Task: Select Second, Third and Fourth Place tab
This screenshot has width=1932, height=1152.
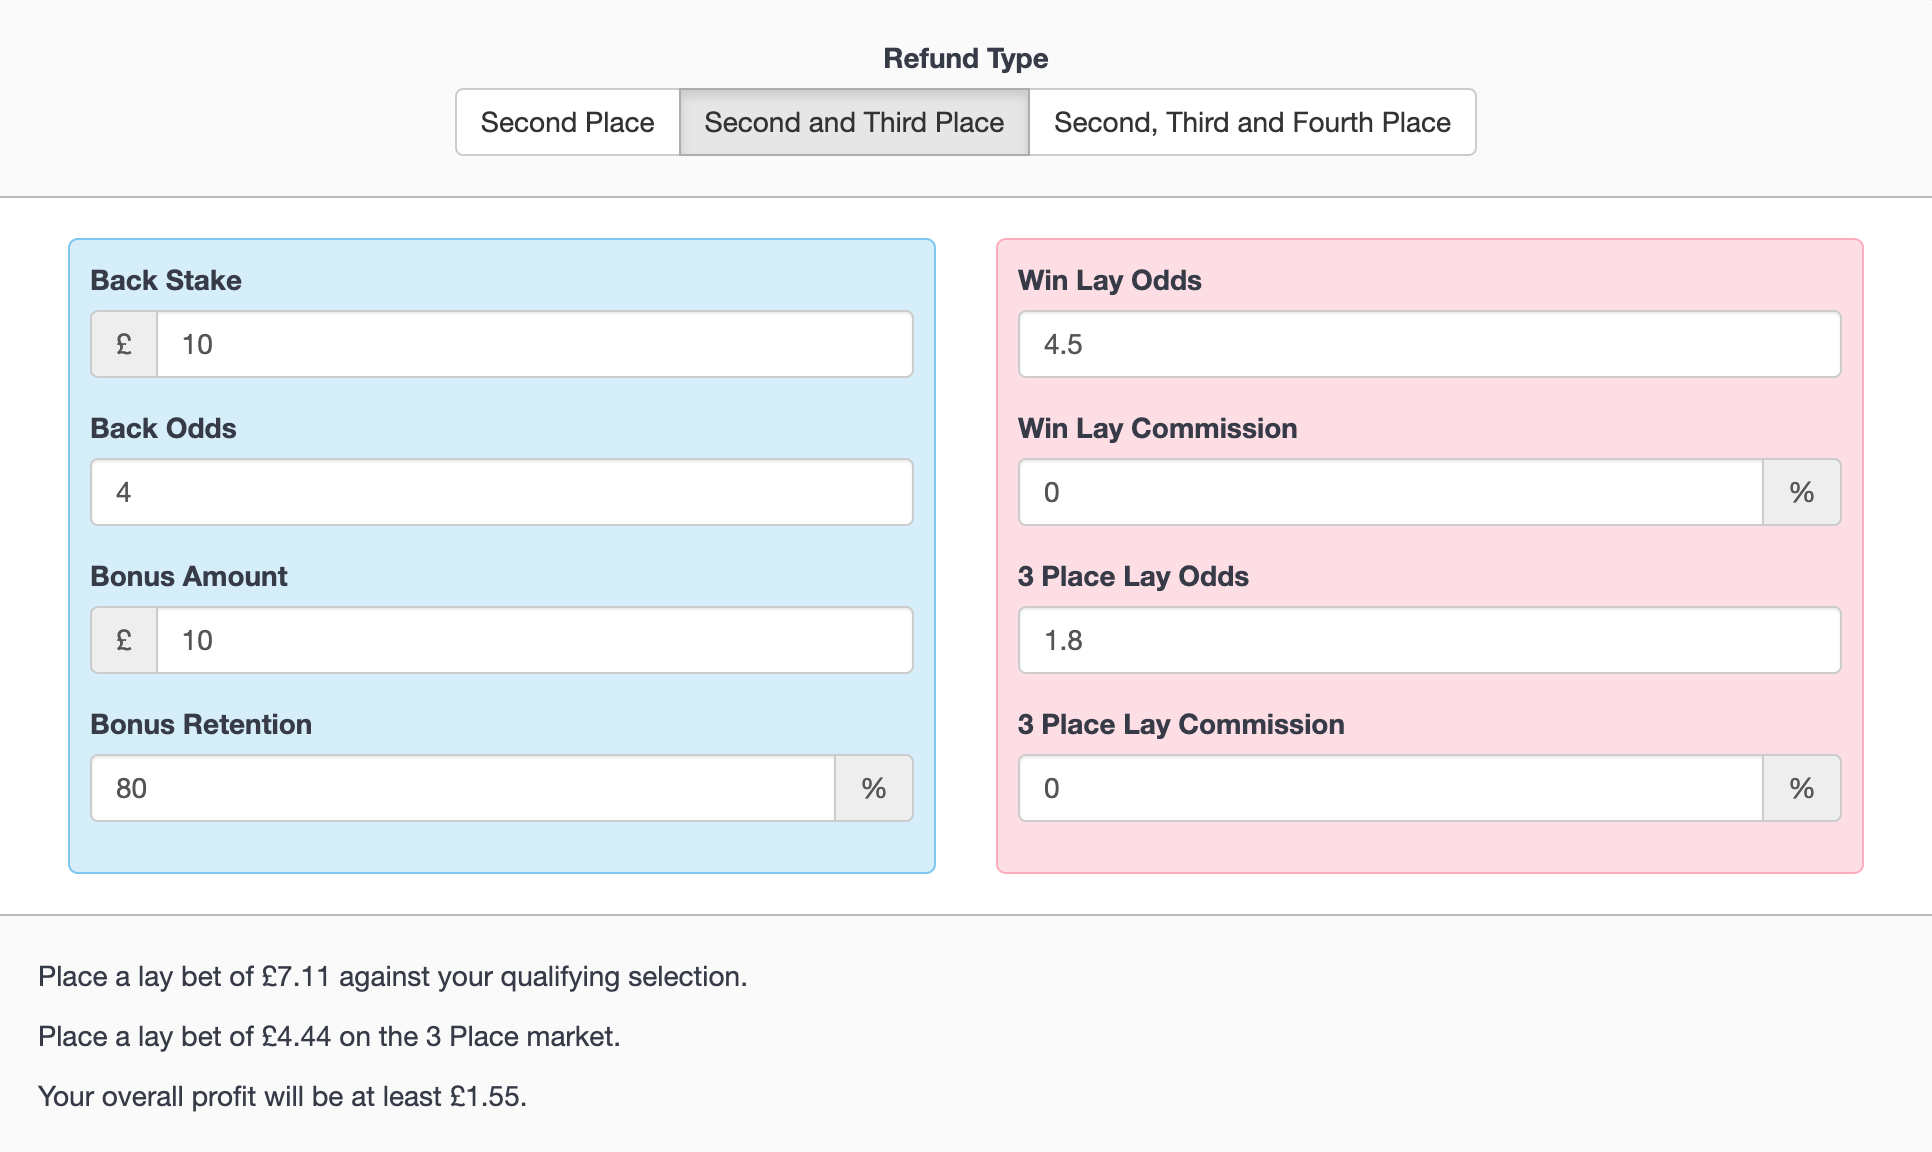Action: pyautogui.click(x=1251, y=121)
